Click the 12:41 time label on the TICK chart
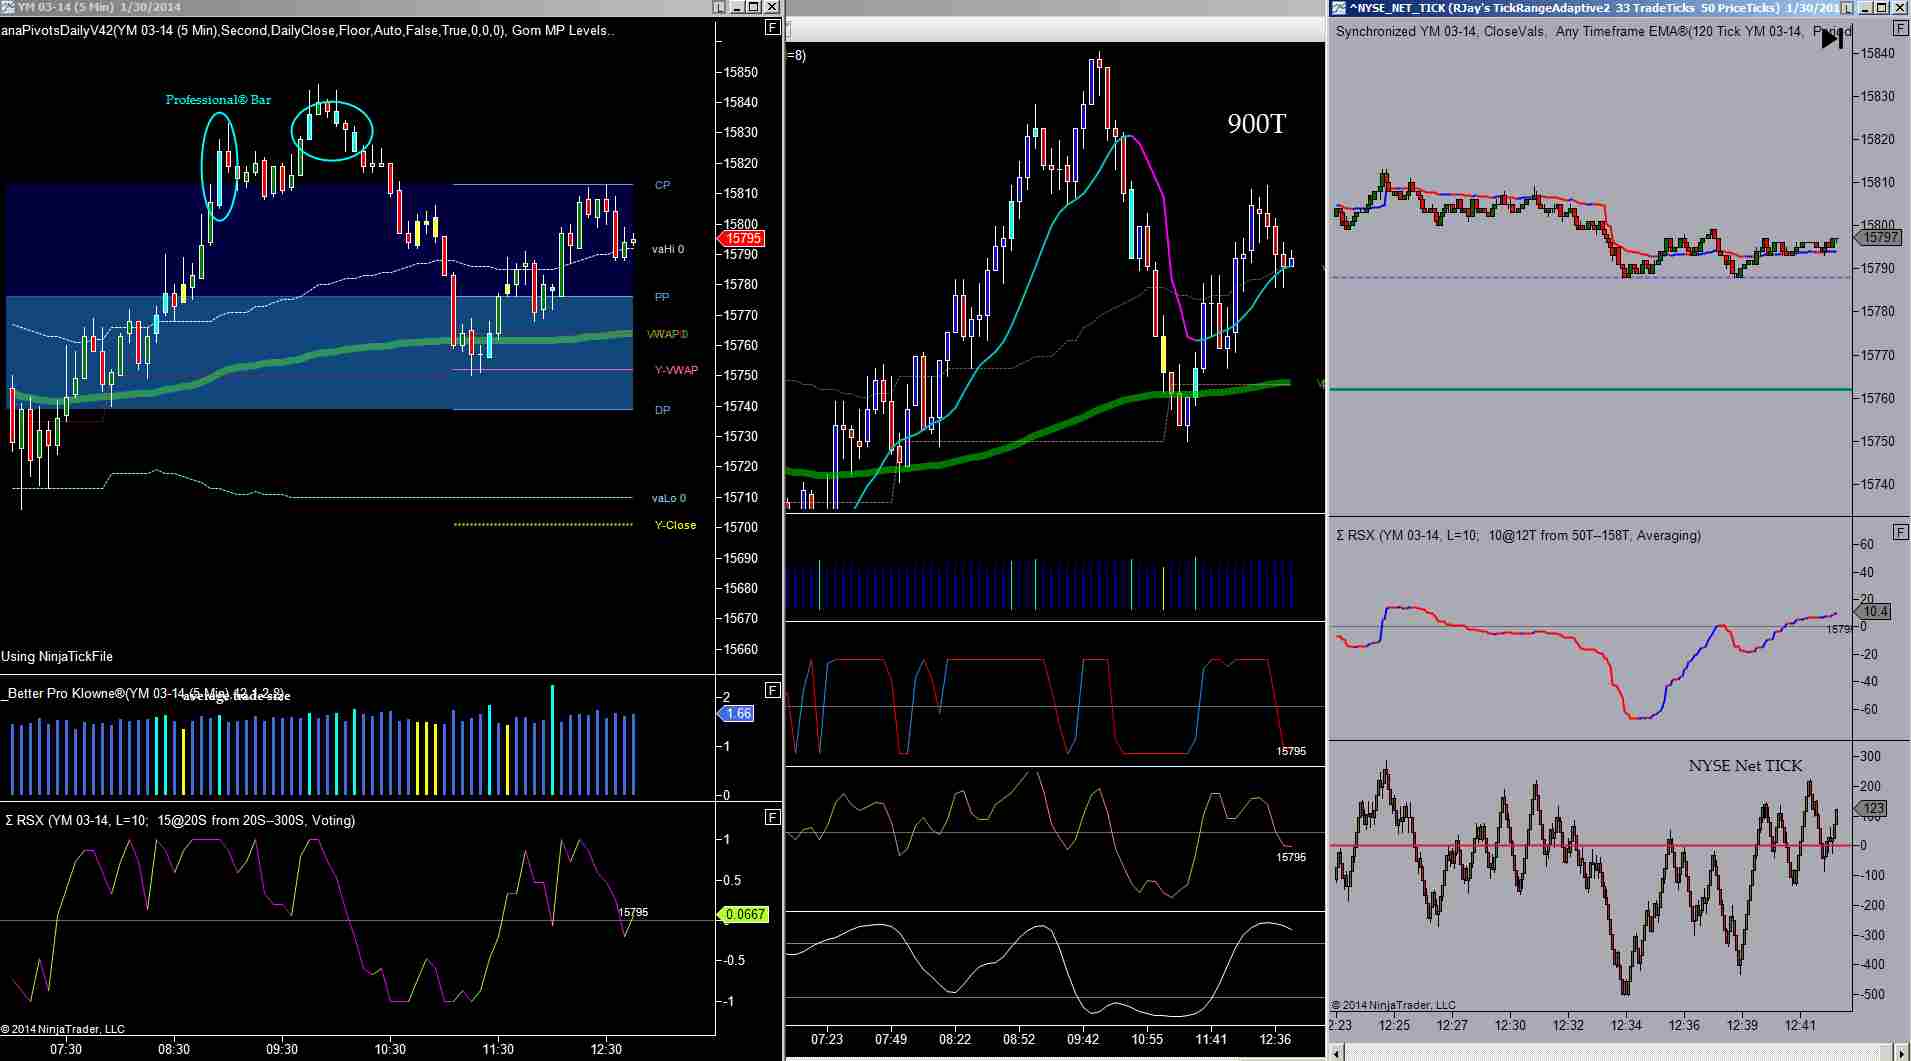The height and width of the screenshot is (1061, 1911). coord(1800,1025)
